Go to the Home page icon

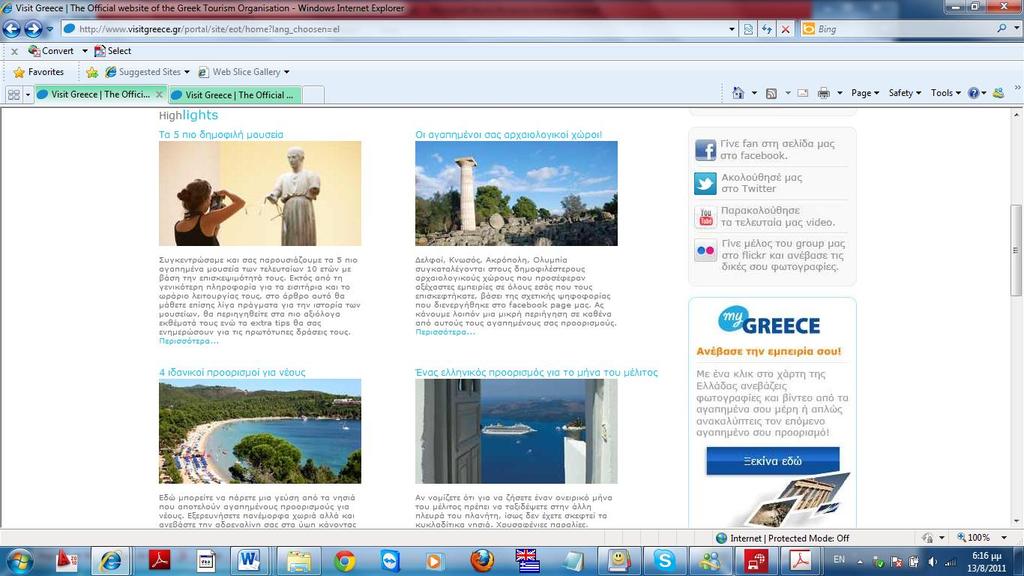click(x=738, y=93)
